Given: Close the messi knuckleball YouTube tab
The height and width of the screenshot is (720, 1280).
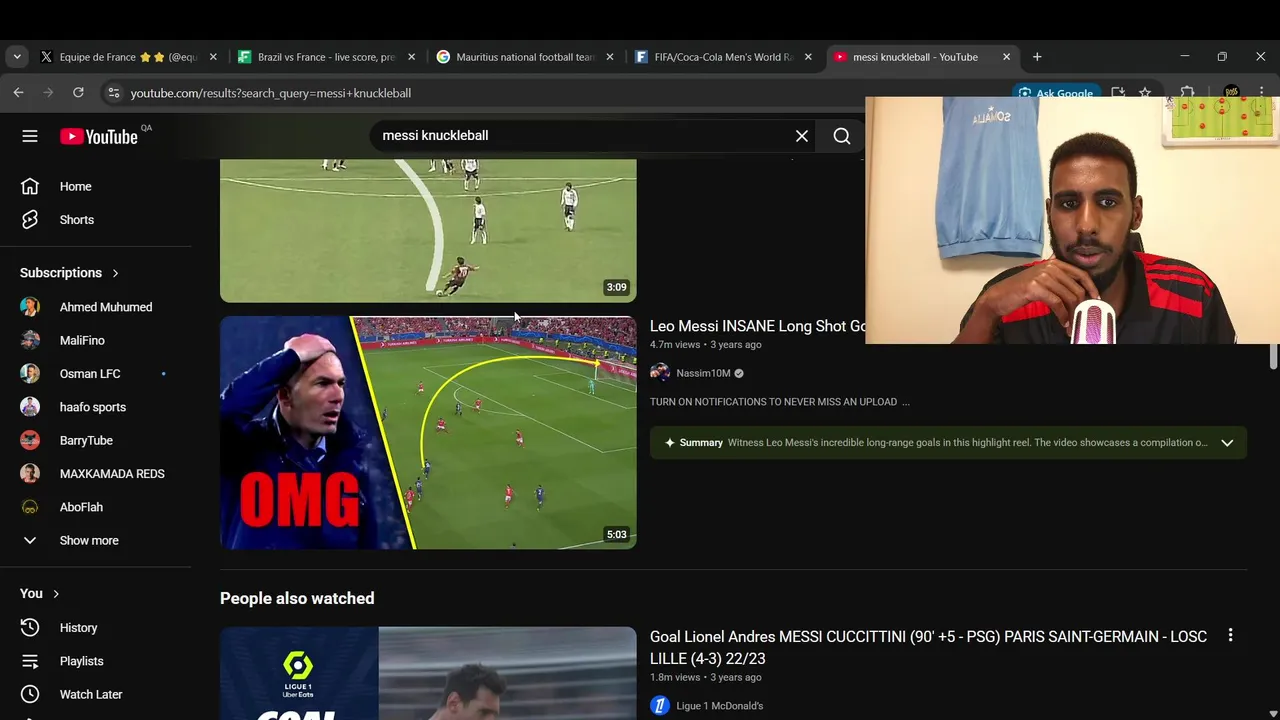Looking at the screenshot, I should [x=1007, y=57].
